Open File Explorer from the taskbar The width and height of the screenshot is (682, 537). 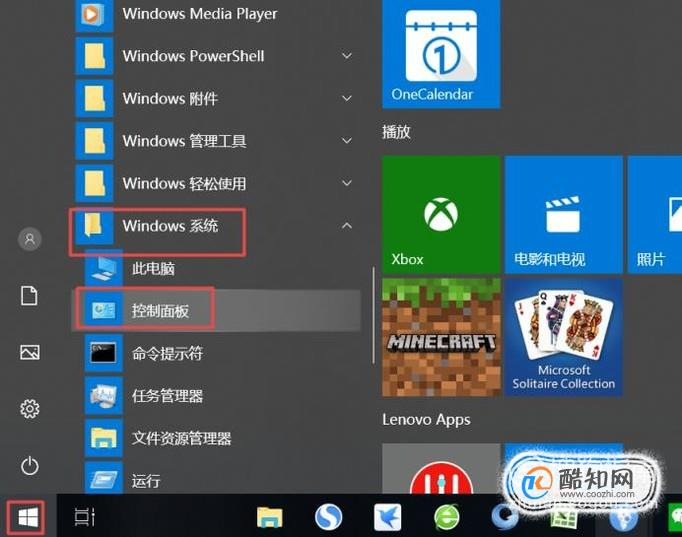270,517
